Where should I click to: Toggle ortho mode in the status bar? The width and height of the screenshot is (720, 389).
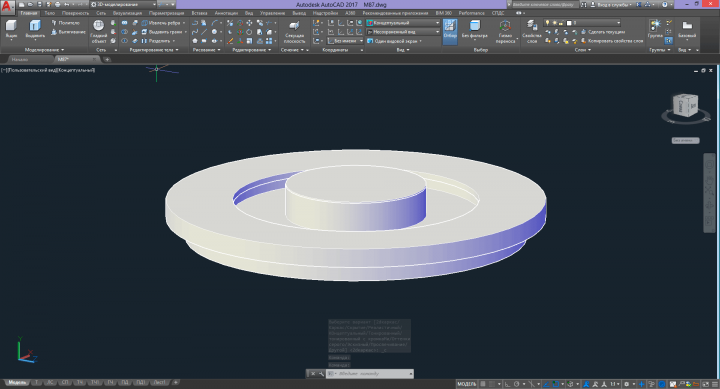coord(507,384)
